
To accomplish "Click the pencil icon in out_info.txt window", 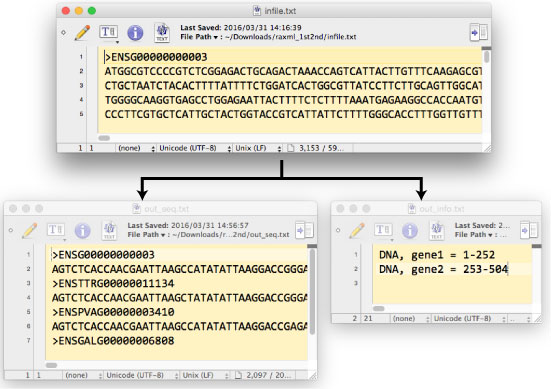I will (357, 231).
